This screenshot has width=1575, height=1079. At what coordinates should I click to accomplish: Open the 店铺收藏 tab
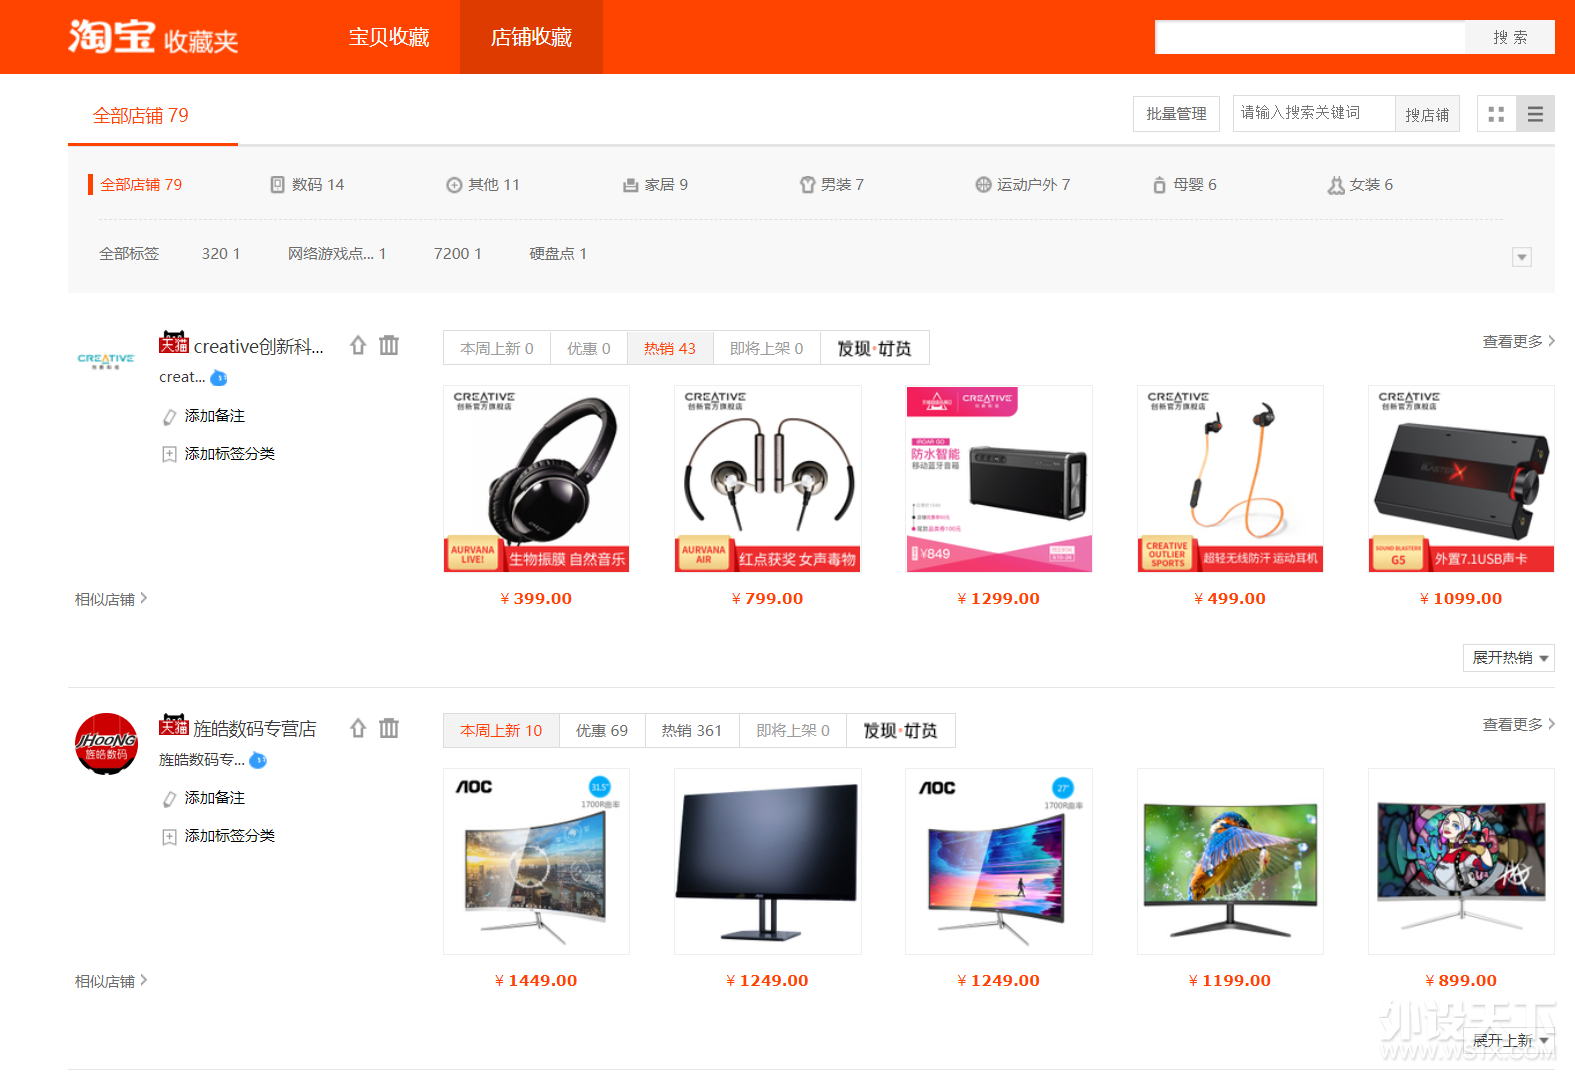click(531, 37)
